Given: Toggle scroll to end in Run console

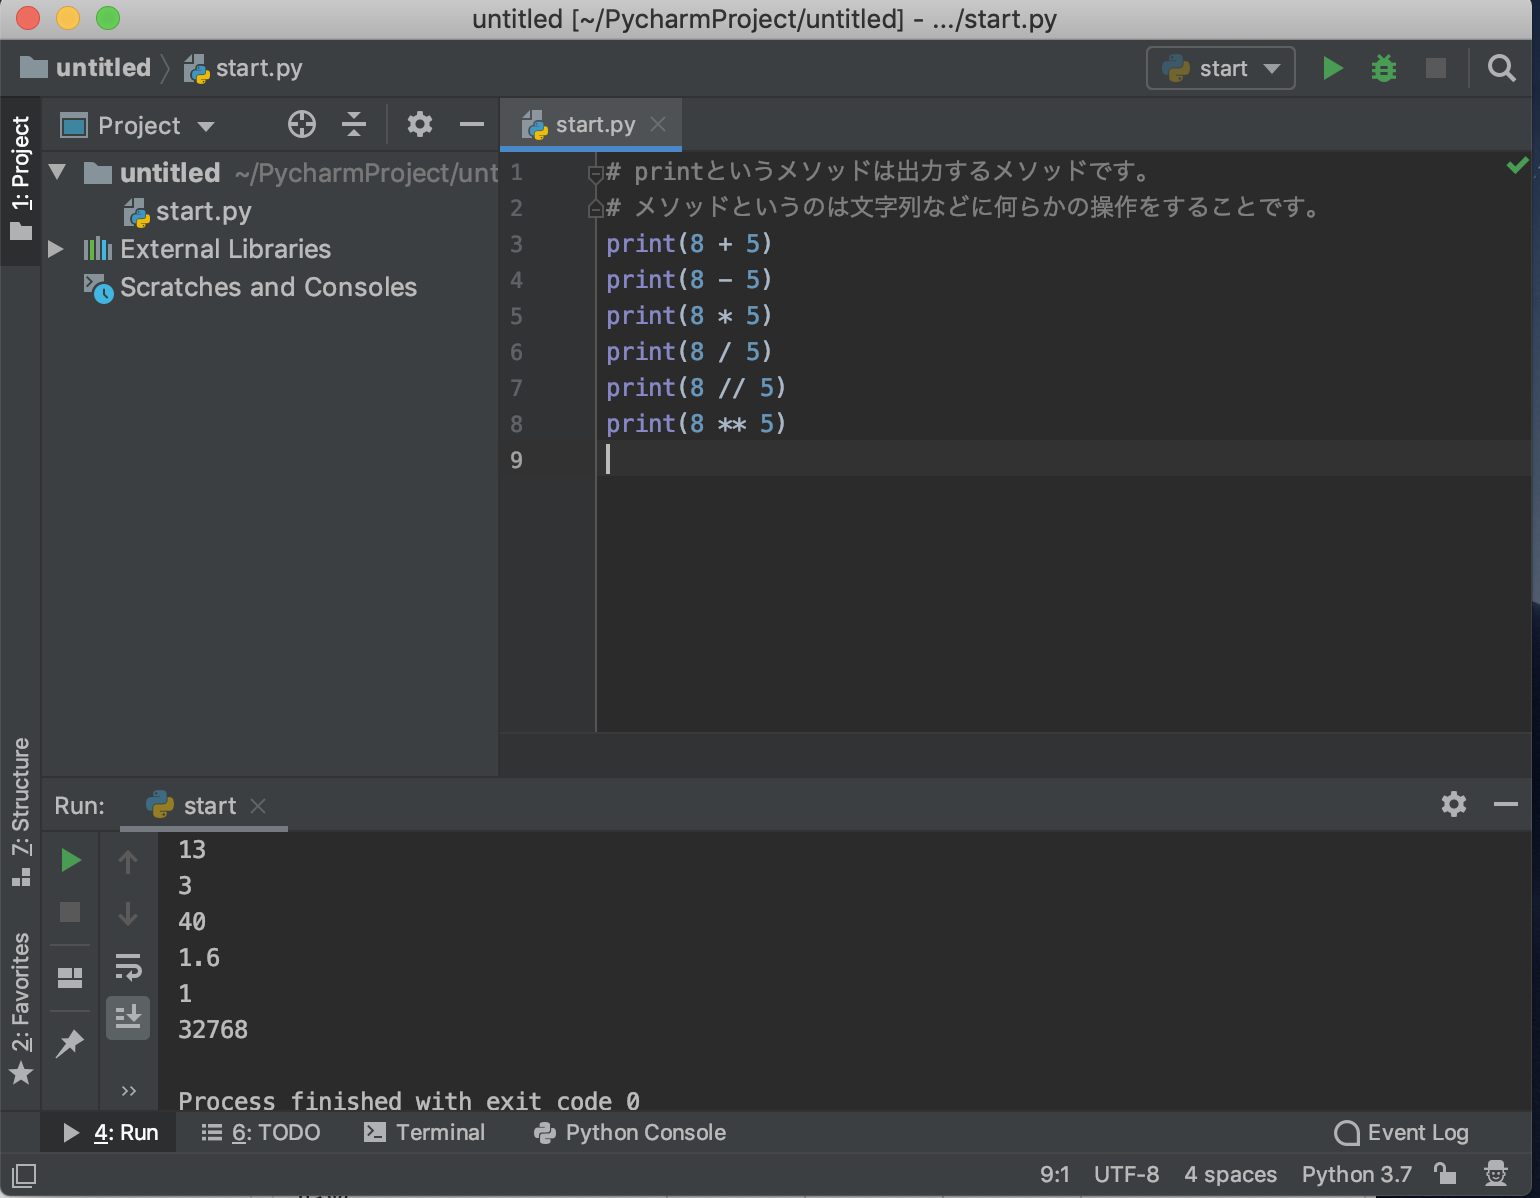Looking at the screenshot, I should 128,1018.
